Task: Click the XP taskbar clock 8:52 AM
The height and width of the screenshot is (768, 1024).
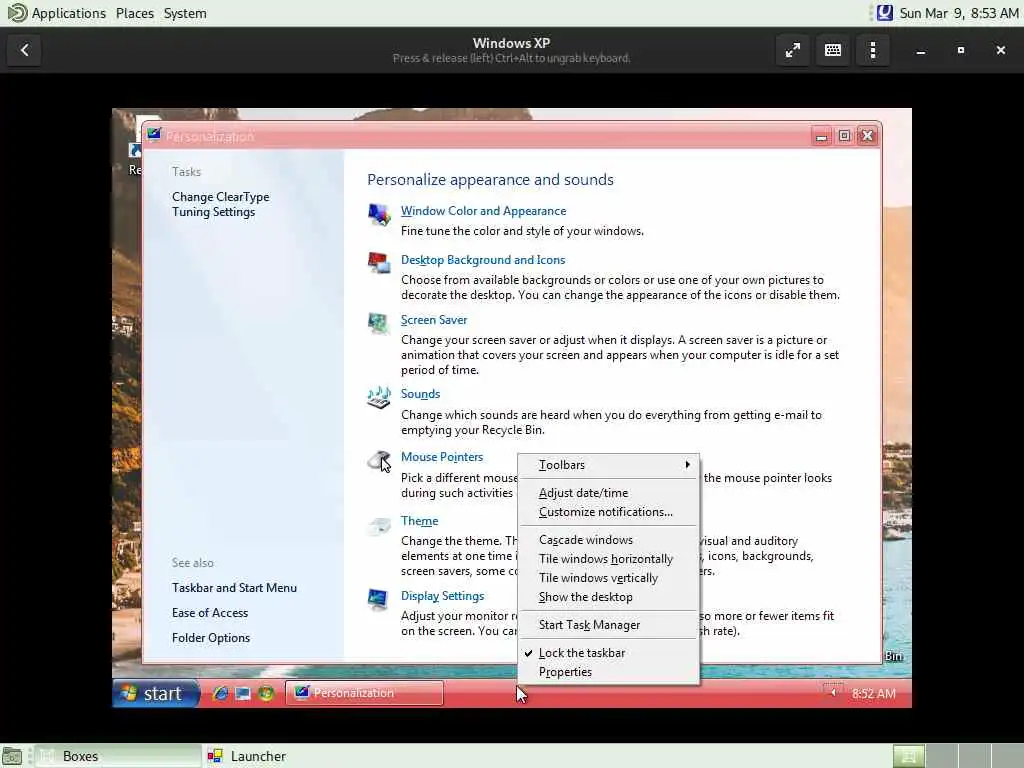Action: 873,694
